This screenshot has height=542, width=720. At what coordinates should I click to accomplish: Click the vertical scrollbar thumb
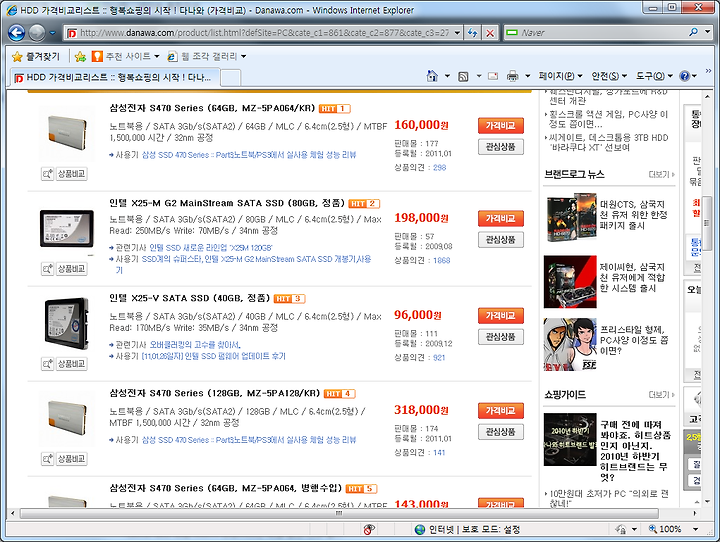coord(708,223)
